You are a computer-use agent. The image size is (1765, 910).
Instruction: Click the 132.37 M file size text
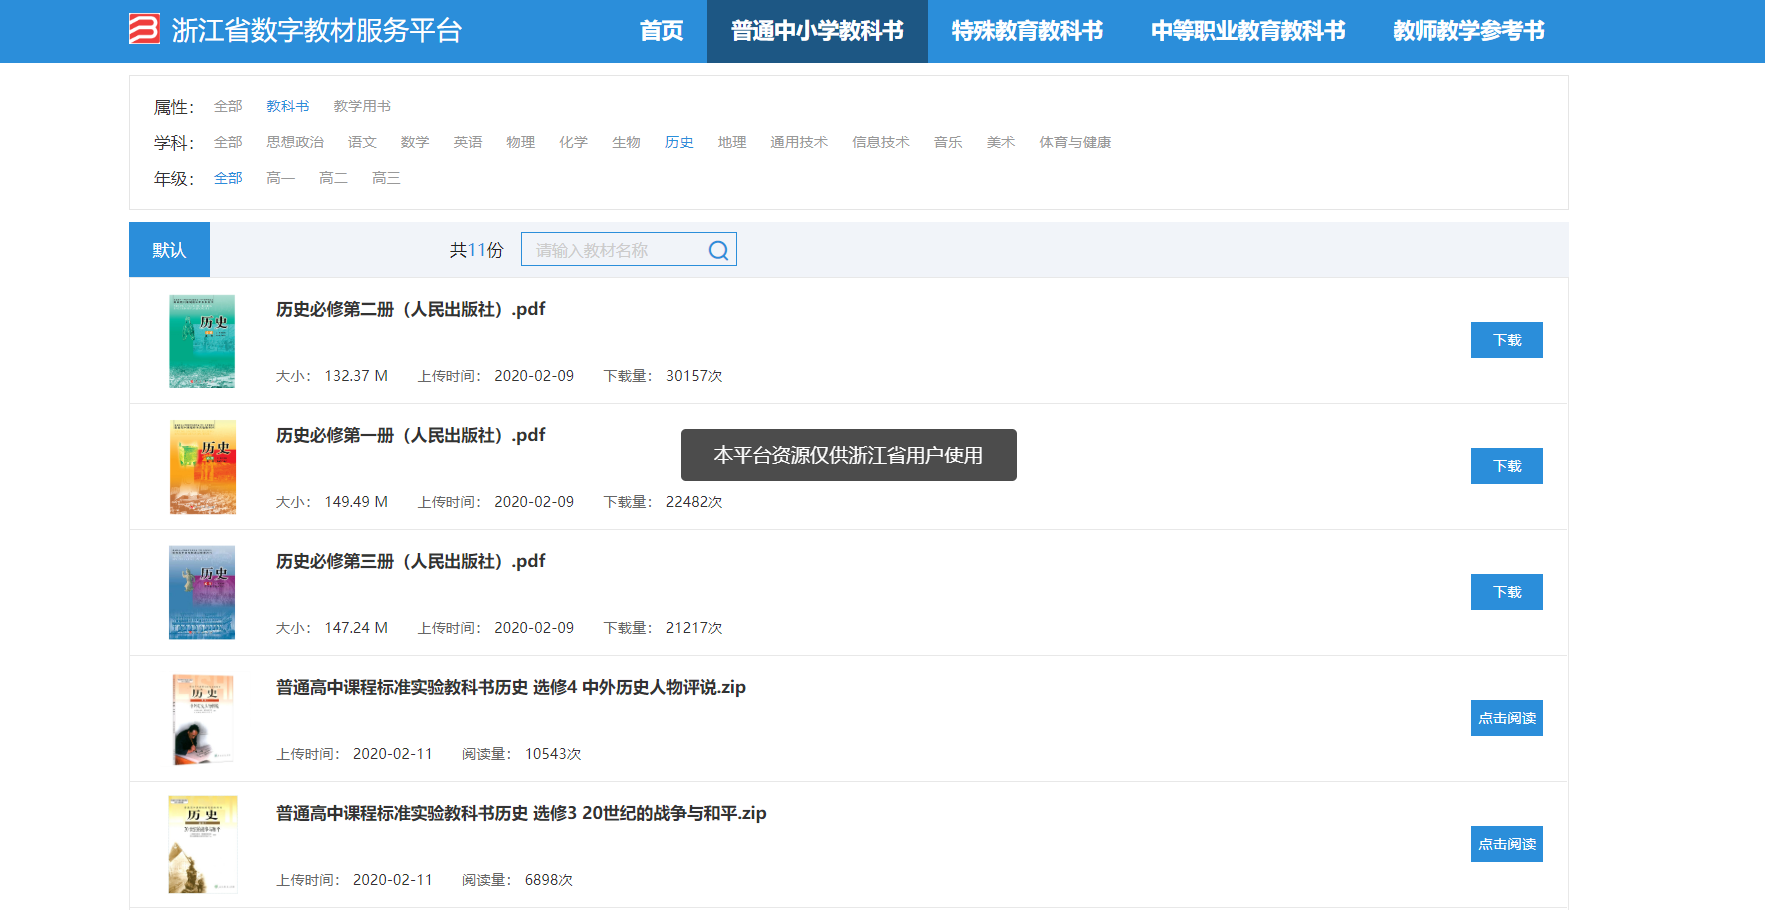[x=356, y=376]
